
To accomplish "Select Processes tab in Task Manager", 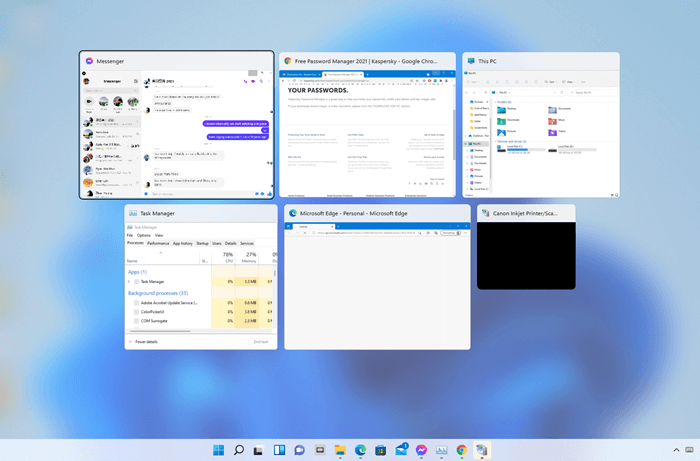I will coord(135,243).
